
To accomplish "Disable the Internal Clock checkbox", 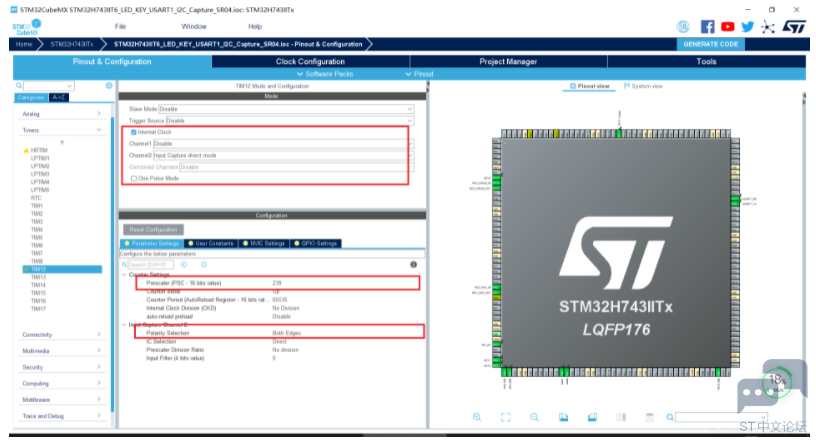I will (x=134, y=132).
